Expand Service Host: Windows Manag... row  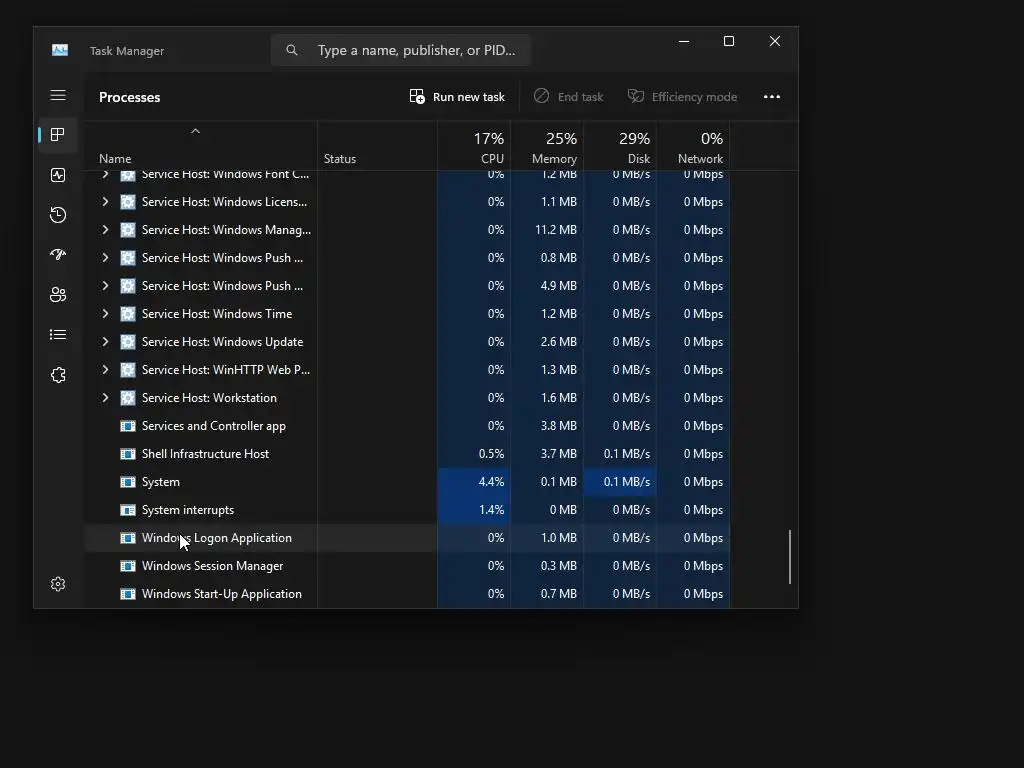pyautogui.click(x=105, y=230)
